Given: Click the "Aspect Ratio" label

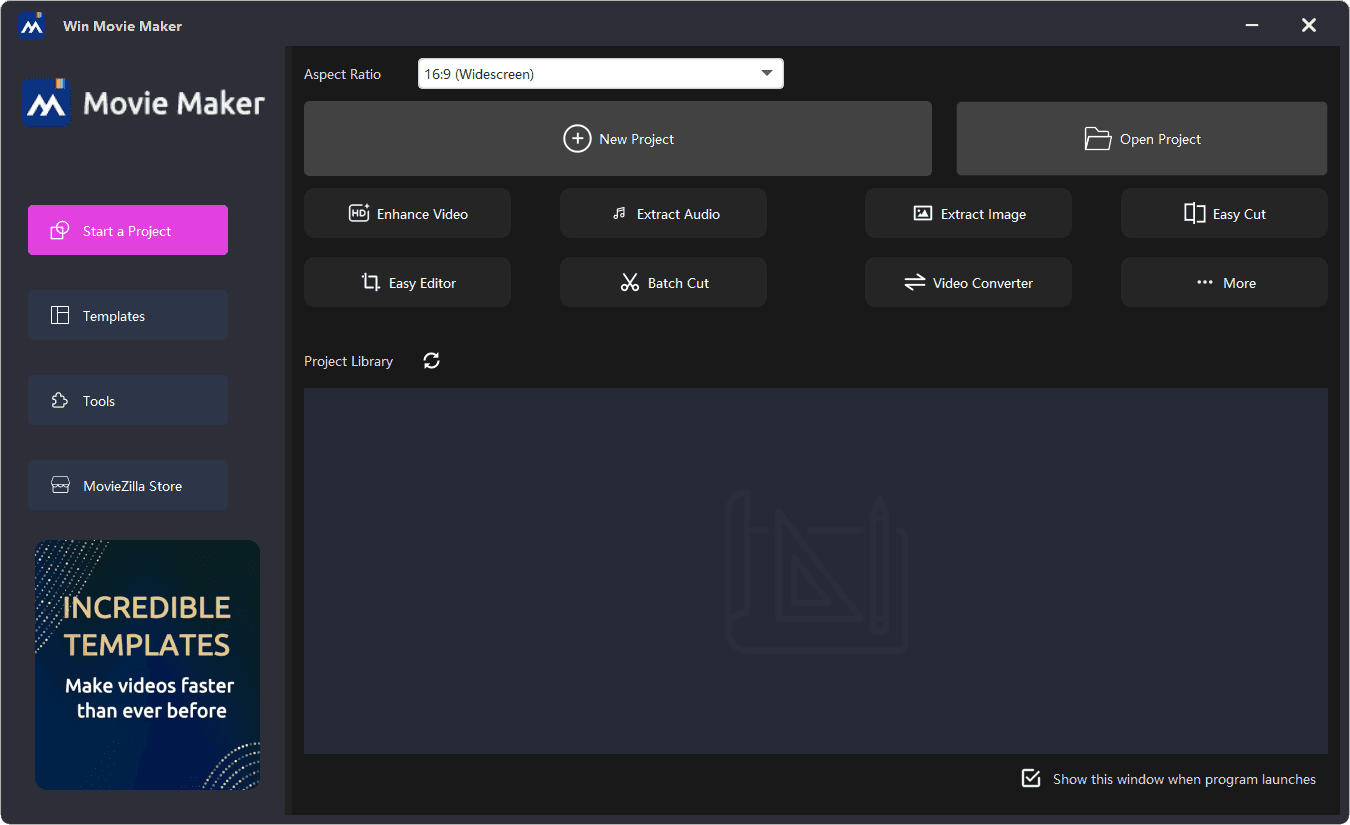Looking at the screenshot, I should (342, 74).
